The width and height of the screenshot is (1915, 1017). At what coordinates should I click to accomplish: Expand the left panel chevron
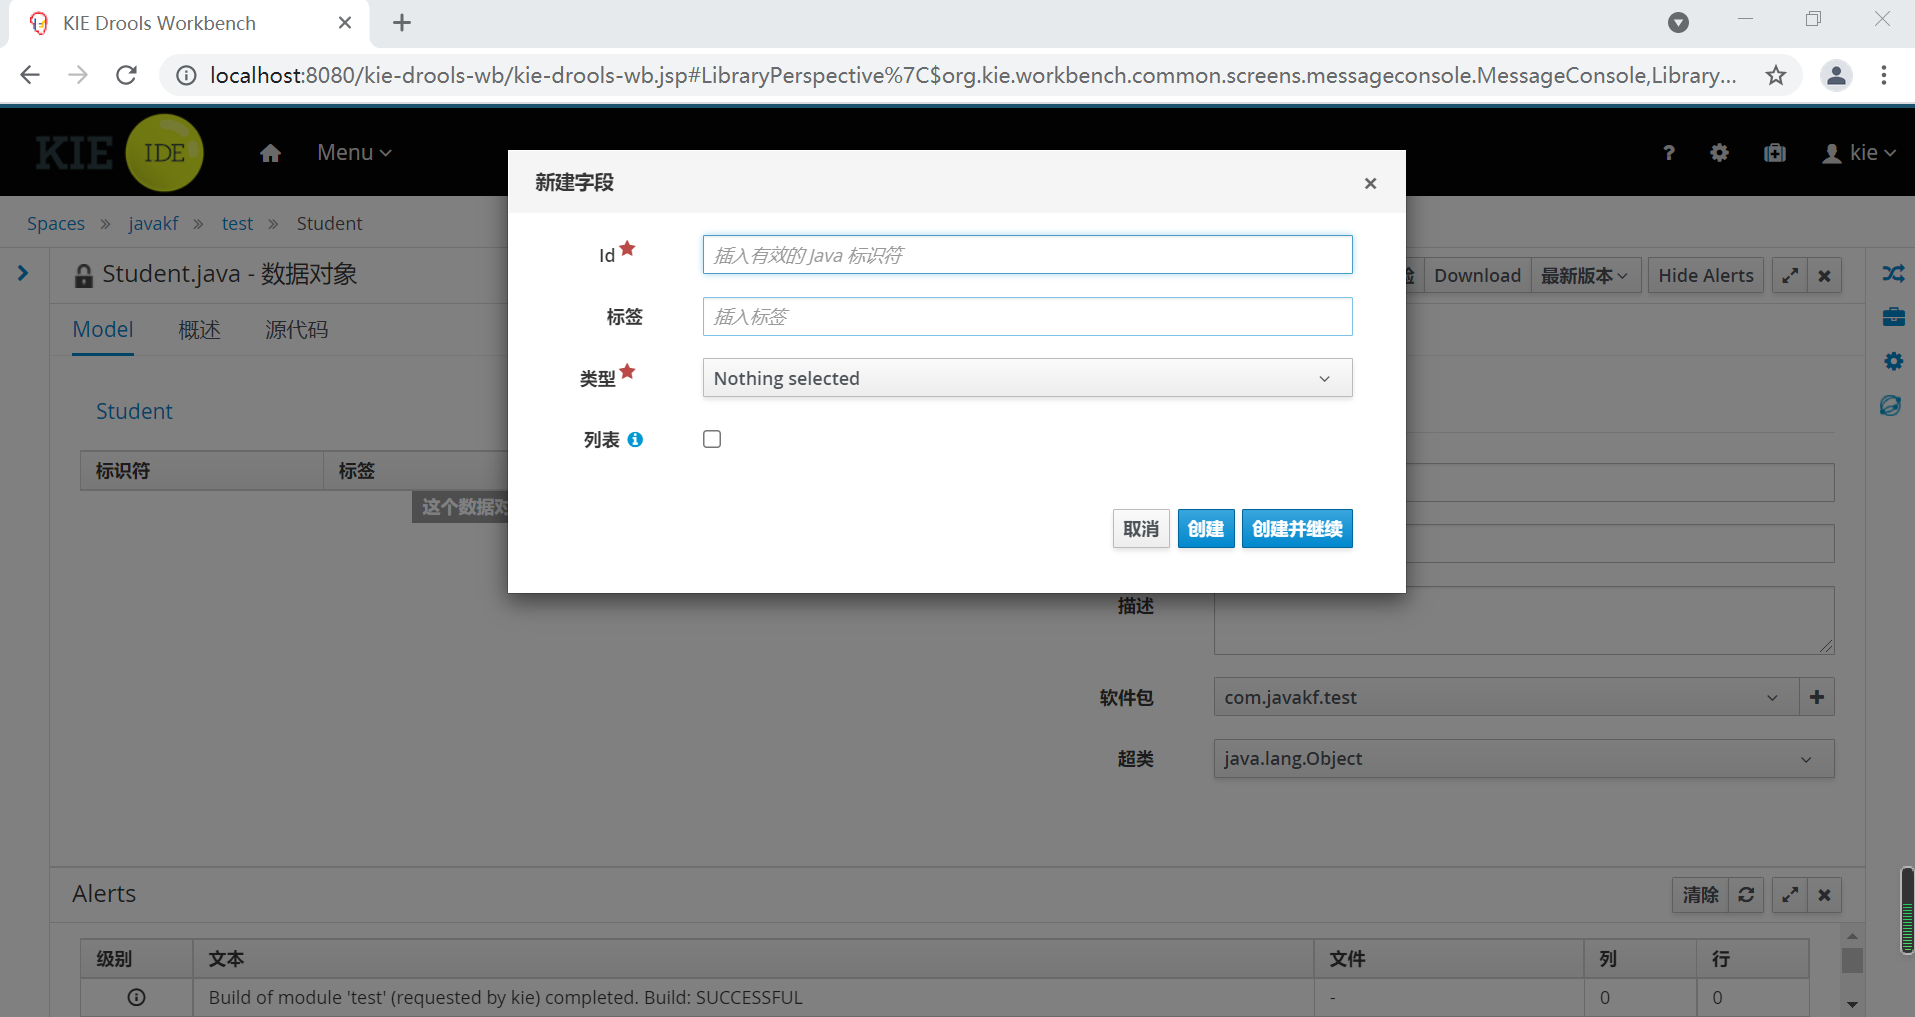(23, 273)
